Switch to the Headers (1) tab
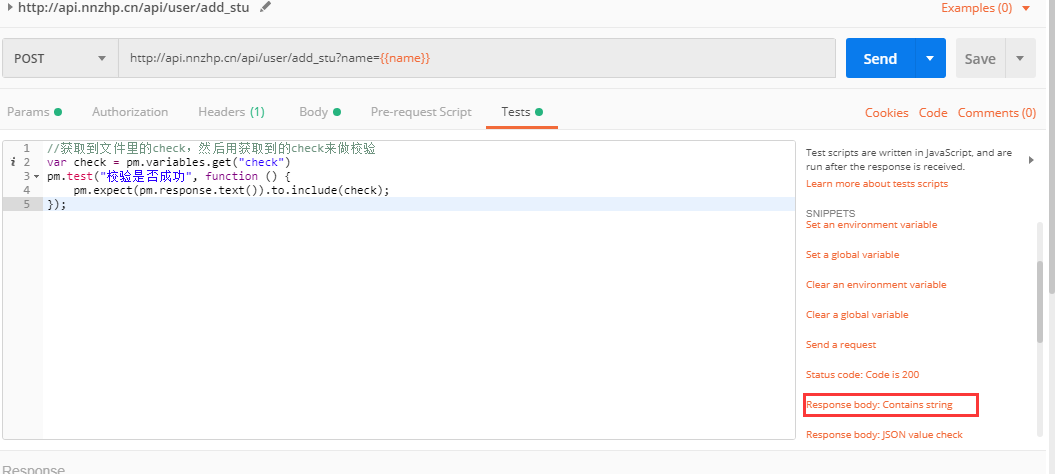1058x474 pixels. [x=231, y=112]
